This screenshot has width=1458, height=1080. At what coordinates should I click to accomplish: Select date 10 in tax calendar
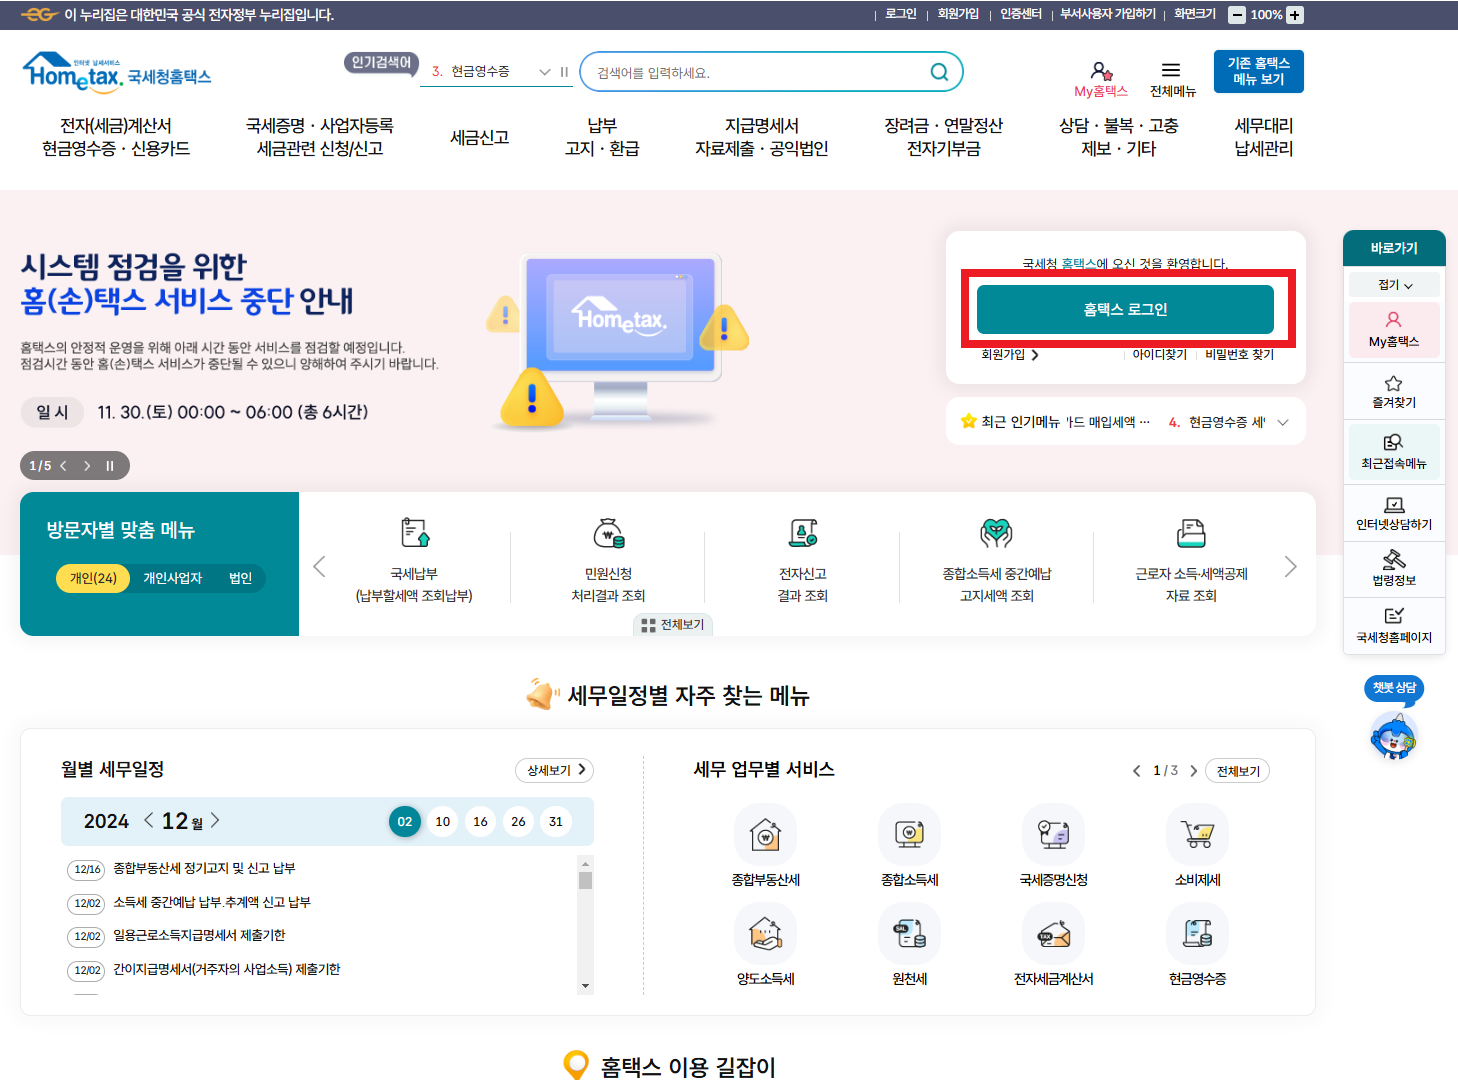[443, 822]
